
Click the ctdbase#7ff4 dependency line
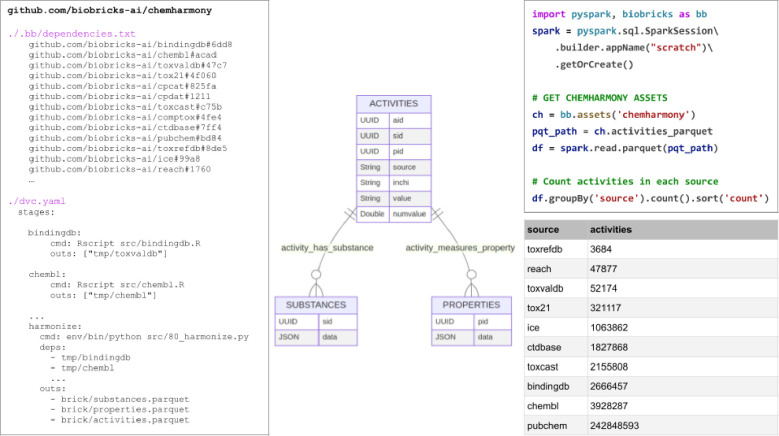(x=125, y=127)
